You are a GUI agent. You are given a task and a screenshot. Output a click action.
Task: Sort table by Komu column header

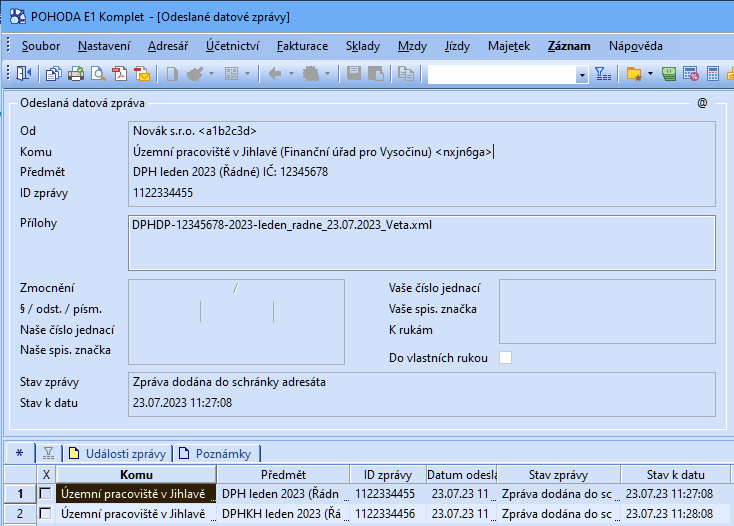pos(136,475)
